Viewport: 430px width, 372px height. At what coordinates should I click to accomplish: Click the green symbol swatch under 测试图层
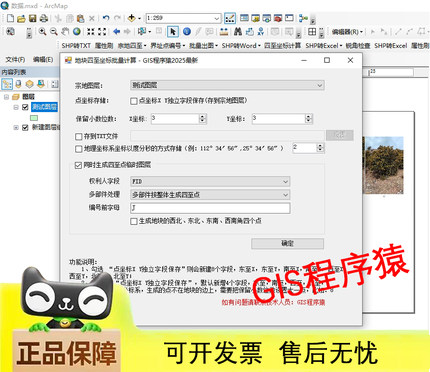point(34,118)
